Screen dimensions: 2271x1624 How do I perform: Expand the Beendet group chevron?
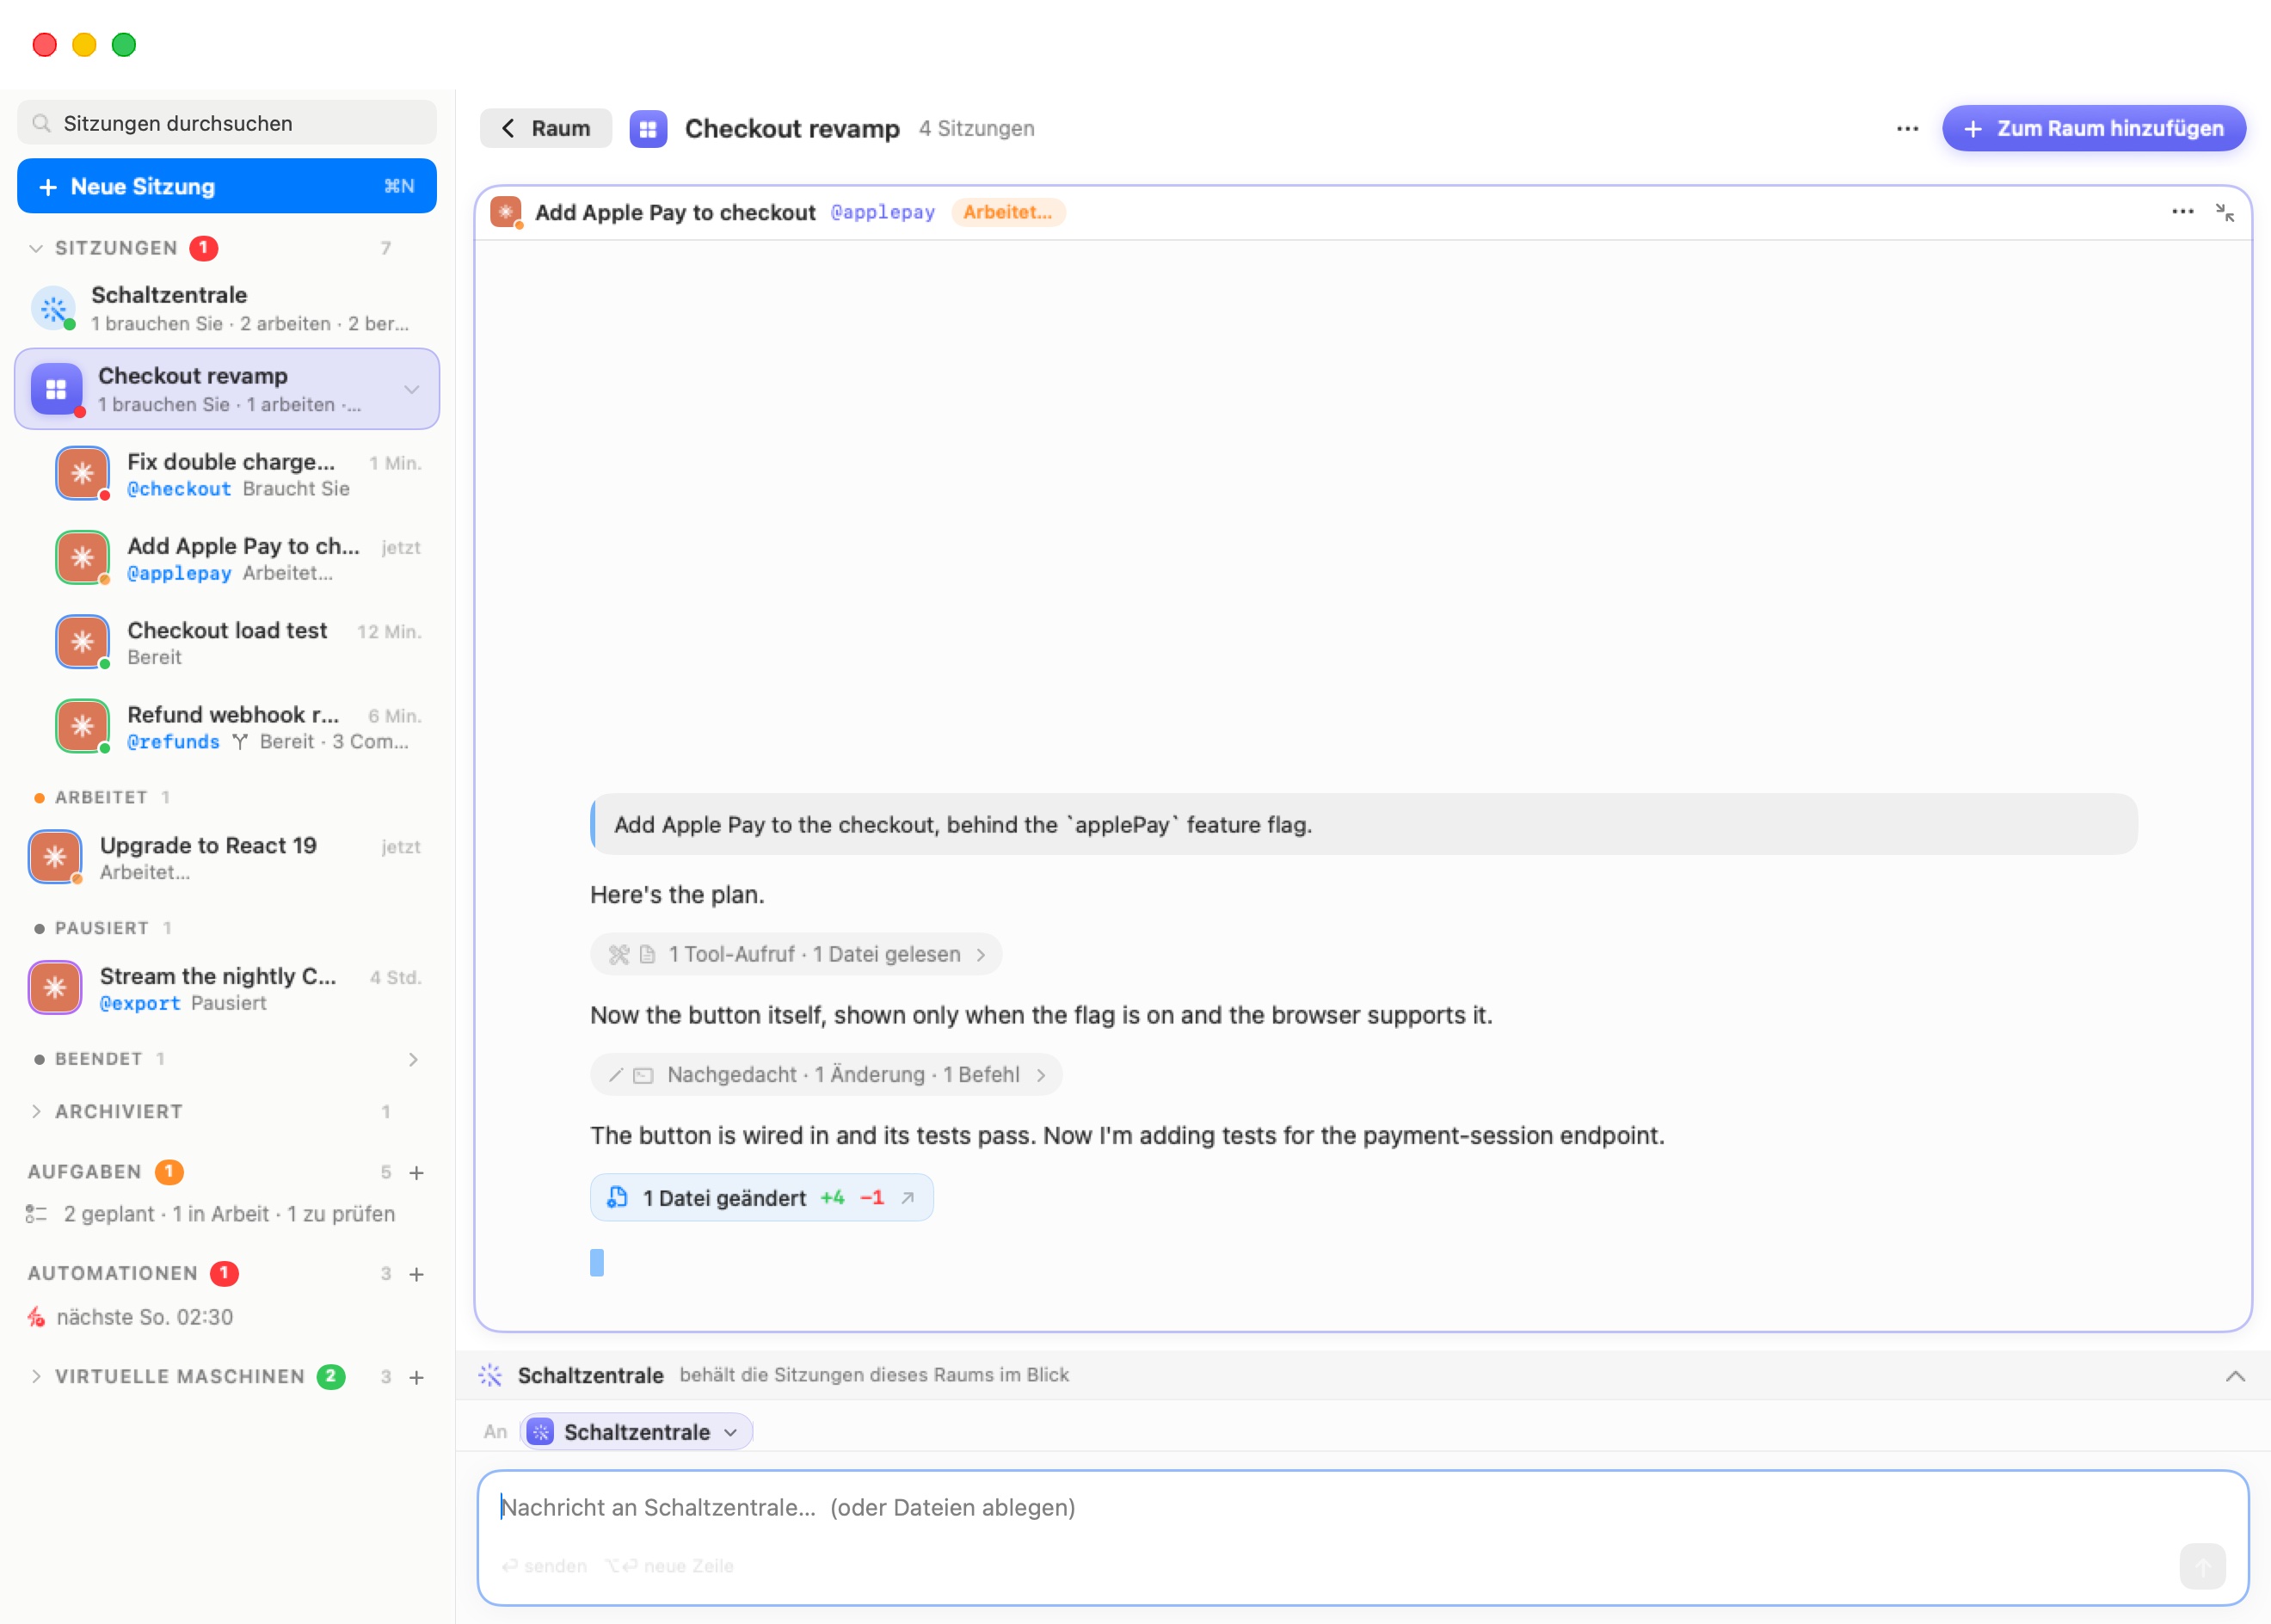(x=413, y=1059)
